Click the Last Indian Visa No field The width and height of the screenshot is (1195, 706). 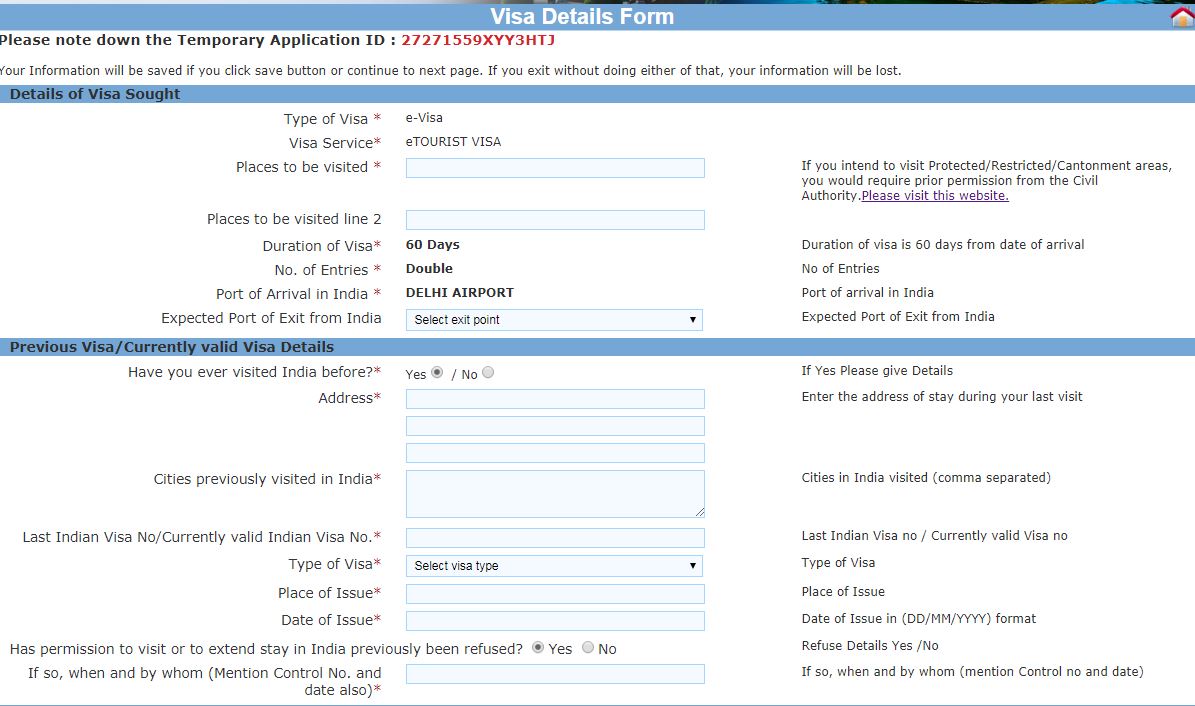coord(554,537)
